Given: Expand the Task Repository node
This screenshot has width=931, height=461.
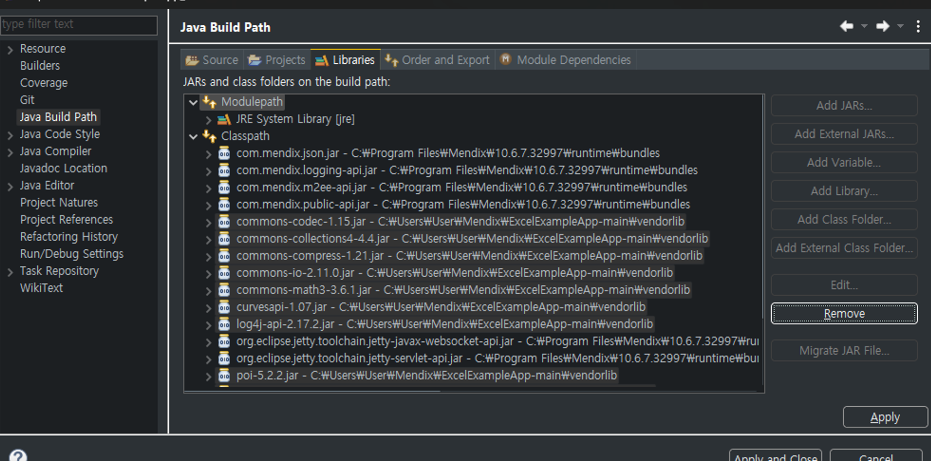Looking at the screenshot, I should coord(10,271).
